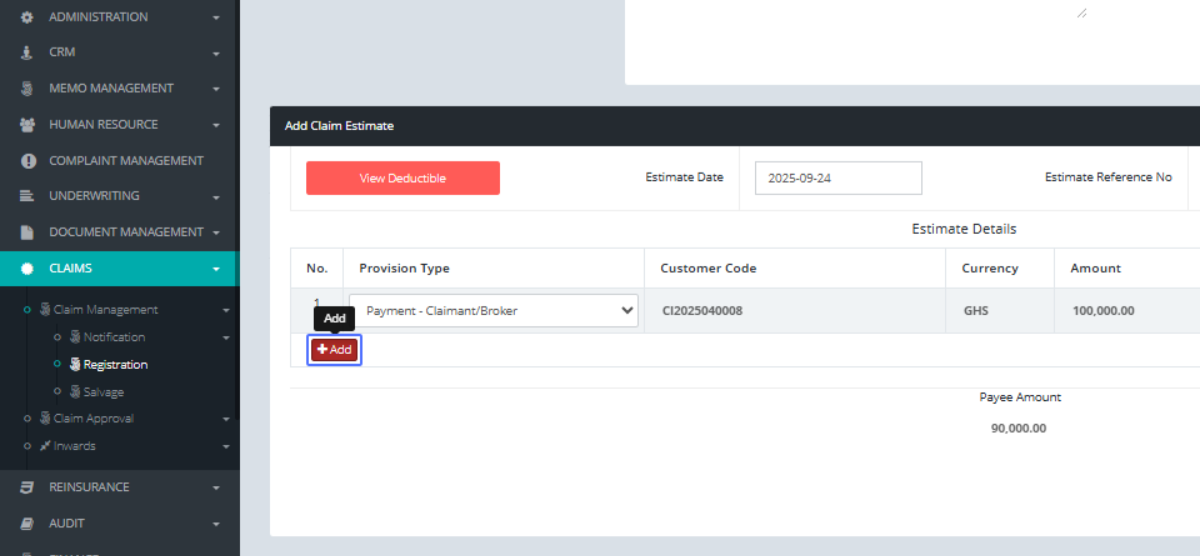Click the Underwriting list icon
Viewport: 1200px width, 556px height.
[28, 196]
